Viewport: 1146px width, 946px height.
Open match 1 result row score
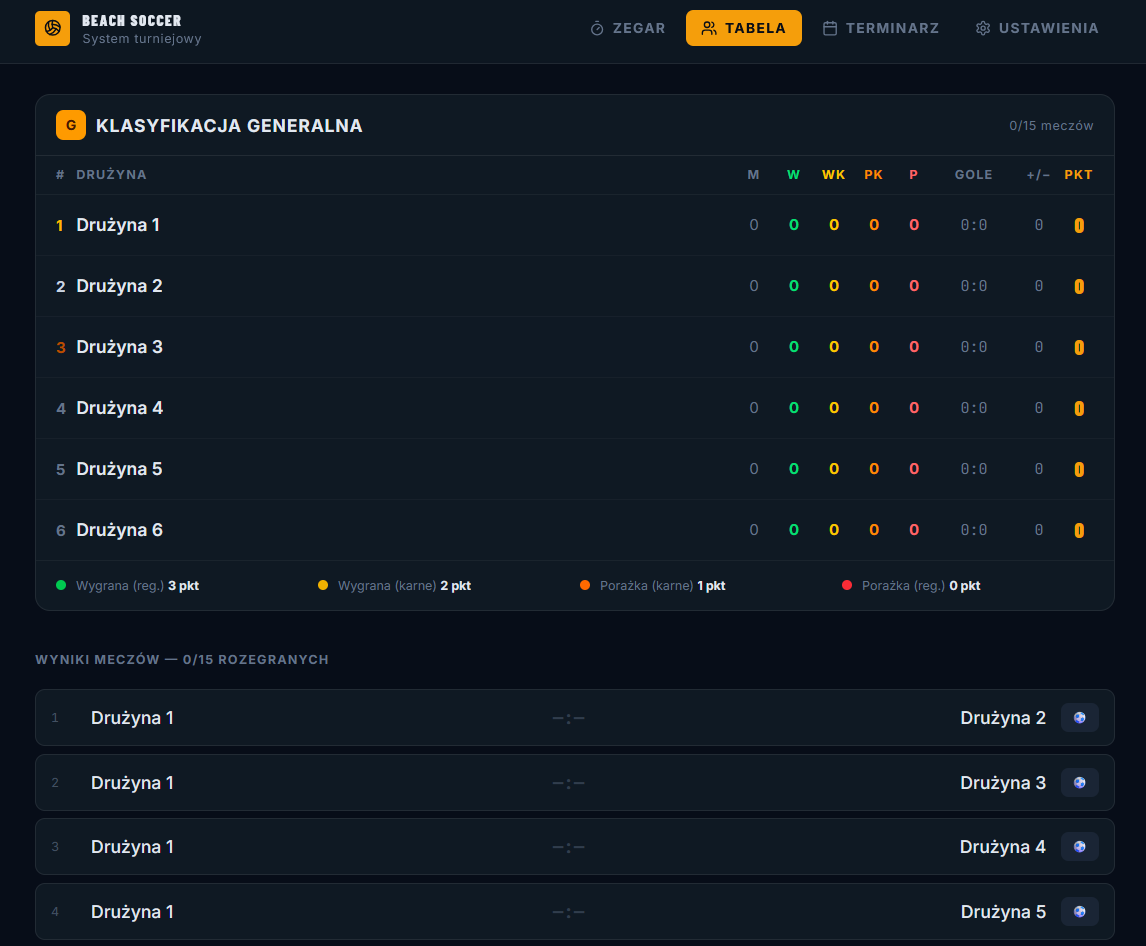point(569,718)
